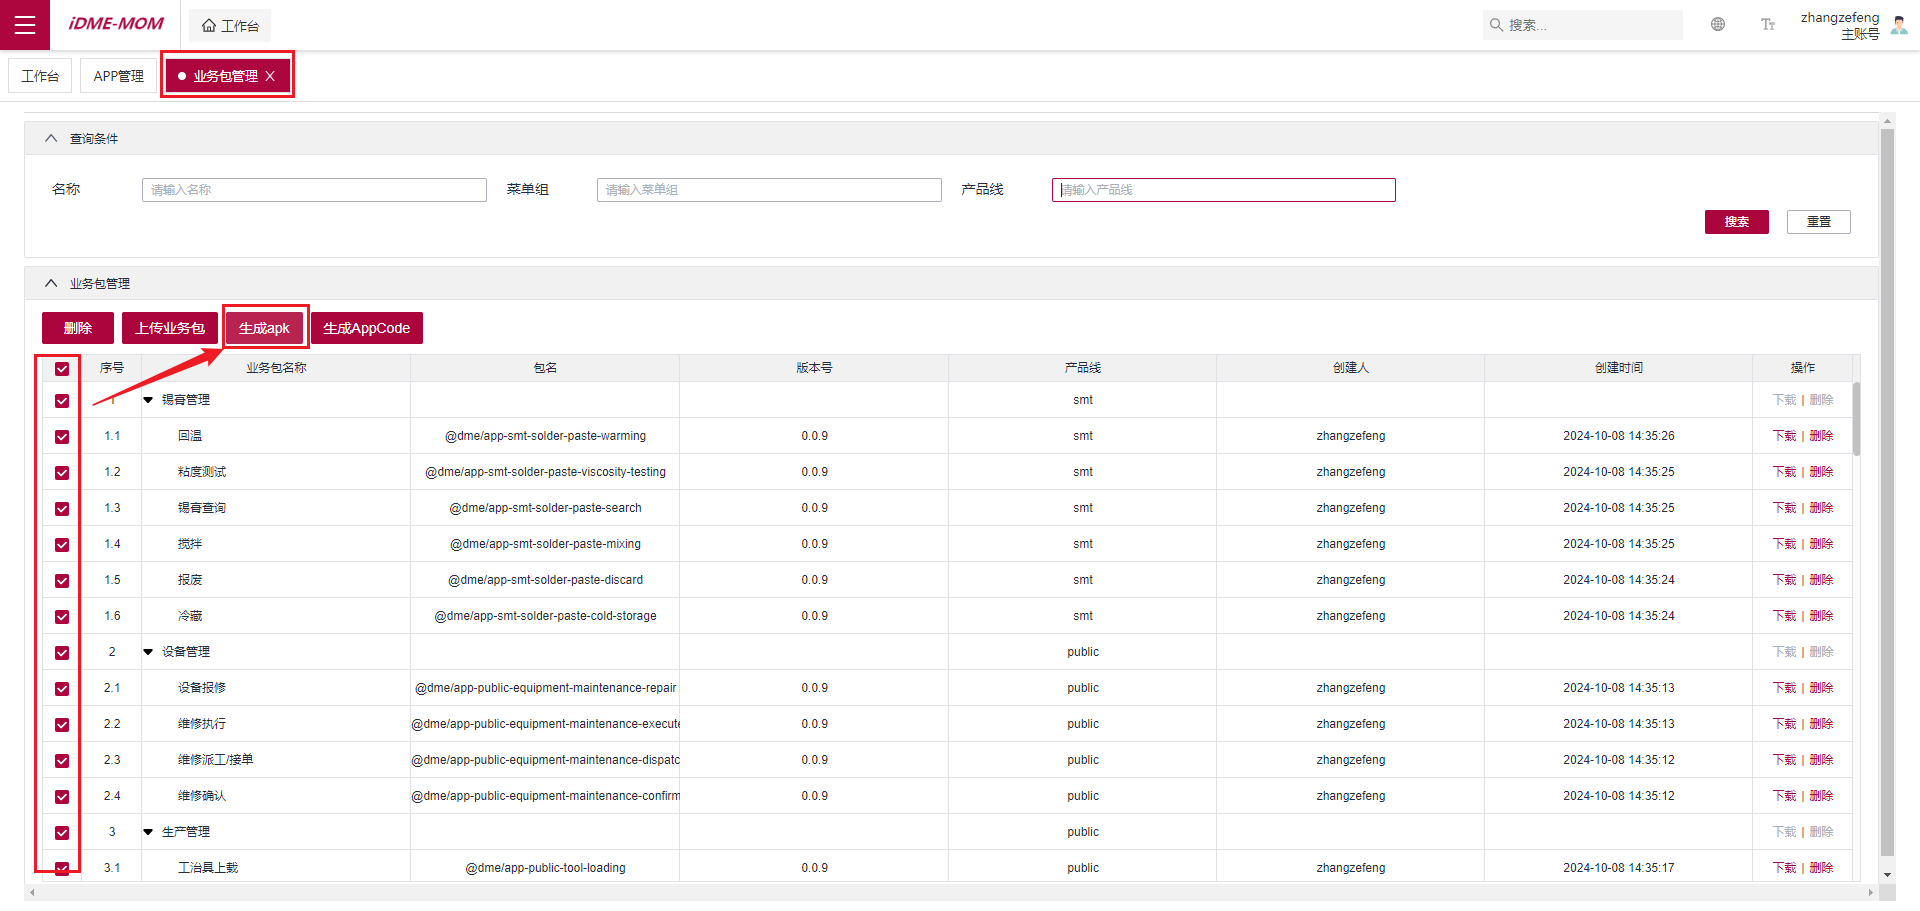
Task: Close the 业务包管理 tab with X
Action: [270, 76]
